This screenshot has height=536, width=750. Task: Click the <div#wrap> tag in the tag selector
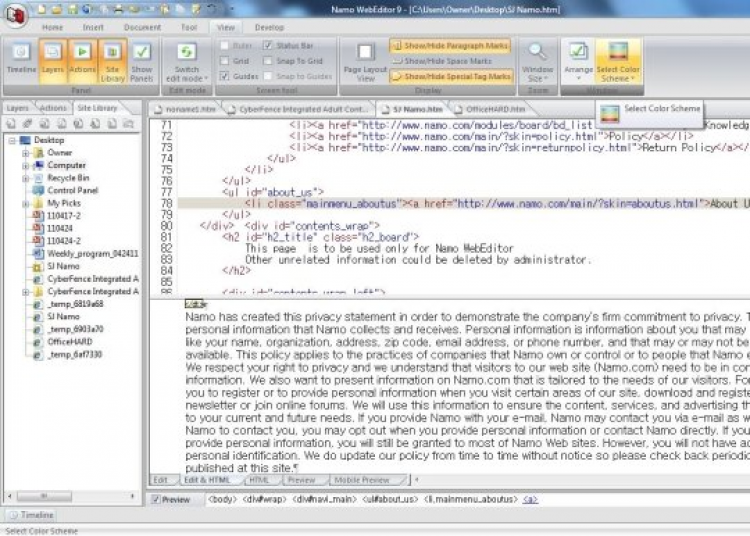pyautogui.click(x=264, y=500)
